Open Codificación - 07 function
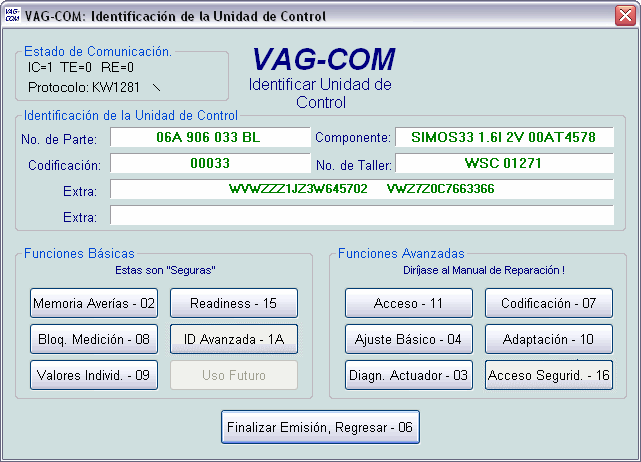The width and height of the screenshot is (641, 462). (x=549, y=303)
